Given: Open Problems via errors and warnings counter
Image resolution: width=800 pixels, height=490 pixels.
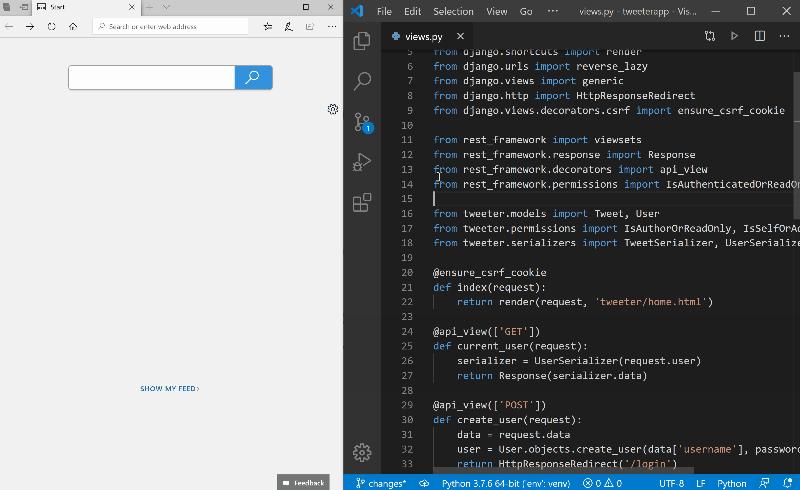Looking at the screenshot, I should (603, 483).
